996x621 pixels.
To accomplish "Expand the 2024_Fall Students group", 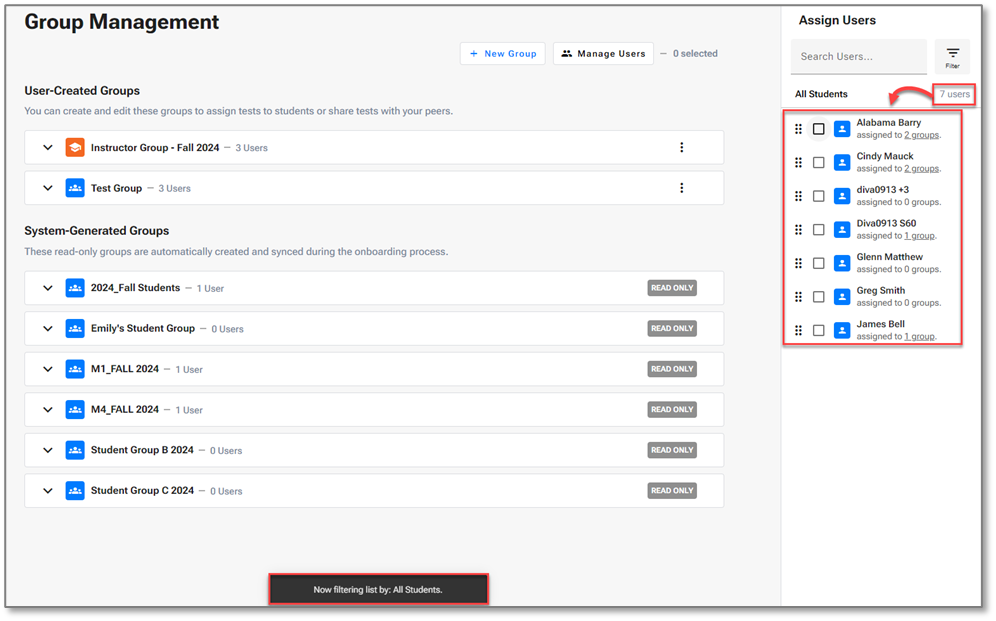I will pos(47,288).
